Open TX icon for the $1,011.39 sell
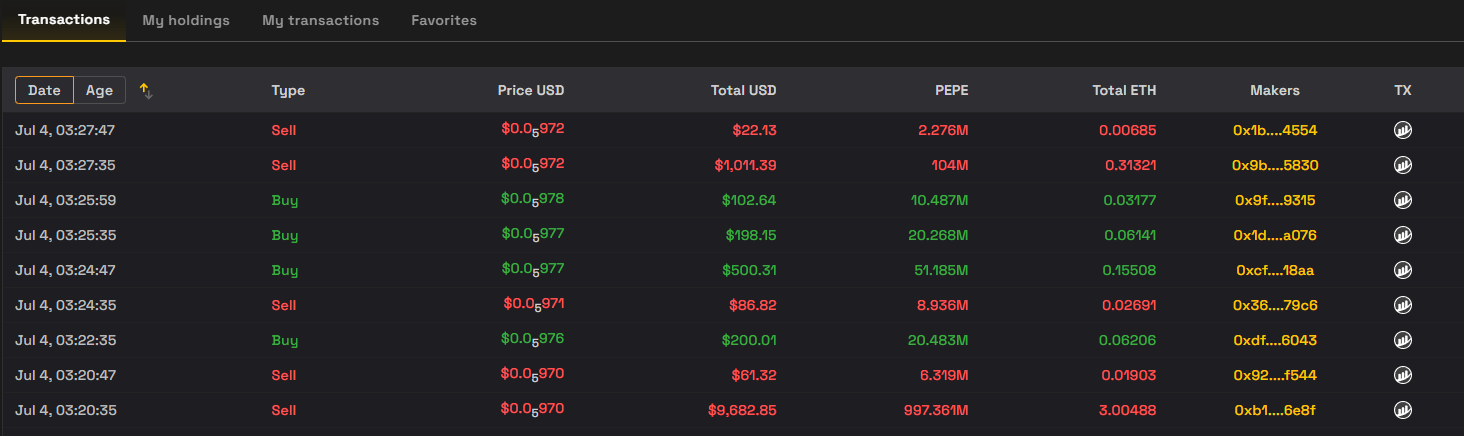 pyautogui.click(x=1402, y=165)
